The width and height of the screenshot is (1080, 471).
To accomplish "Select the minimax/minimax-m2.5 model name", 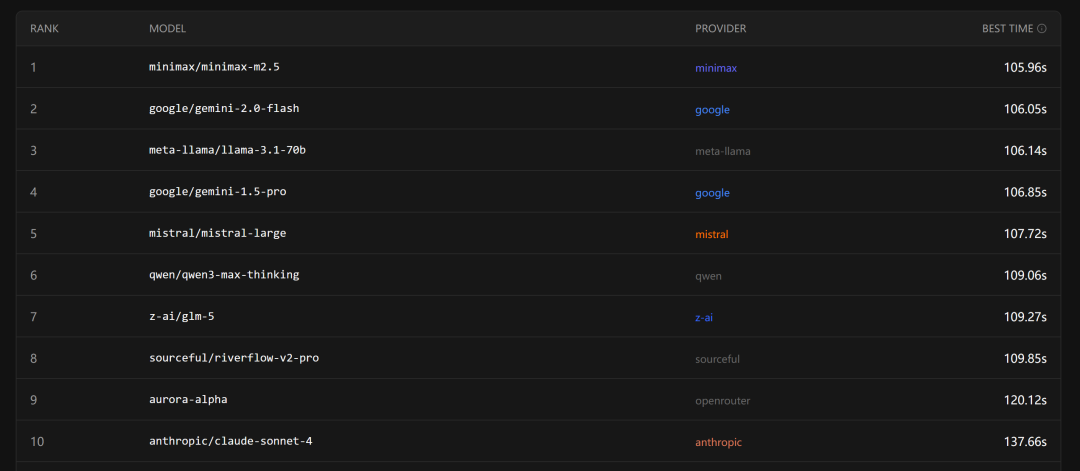I will pos(207,67).
